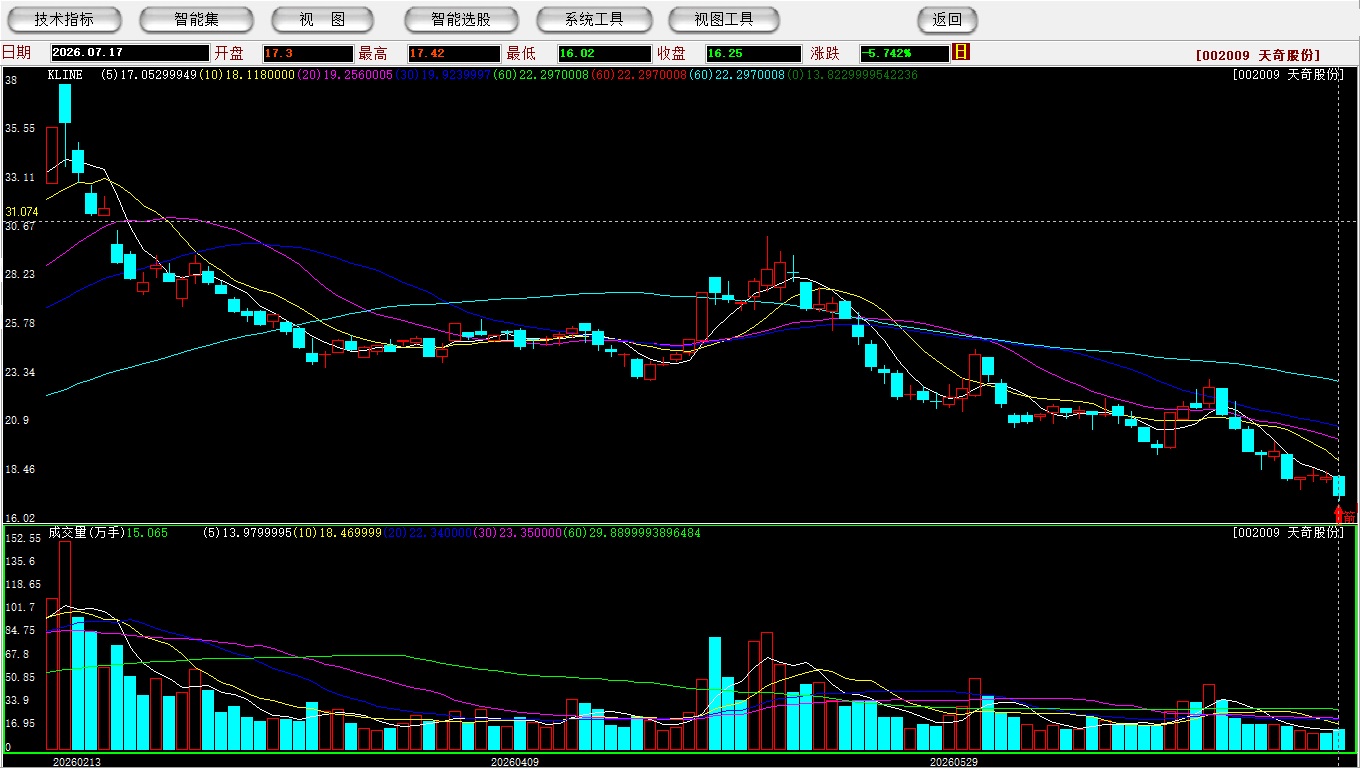Click the 成交量(万手) volume indicator label
1360x768 pixels.
click(85, 533)
